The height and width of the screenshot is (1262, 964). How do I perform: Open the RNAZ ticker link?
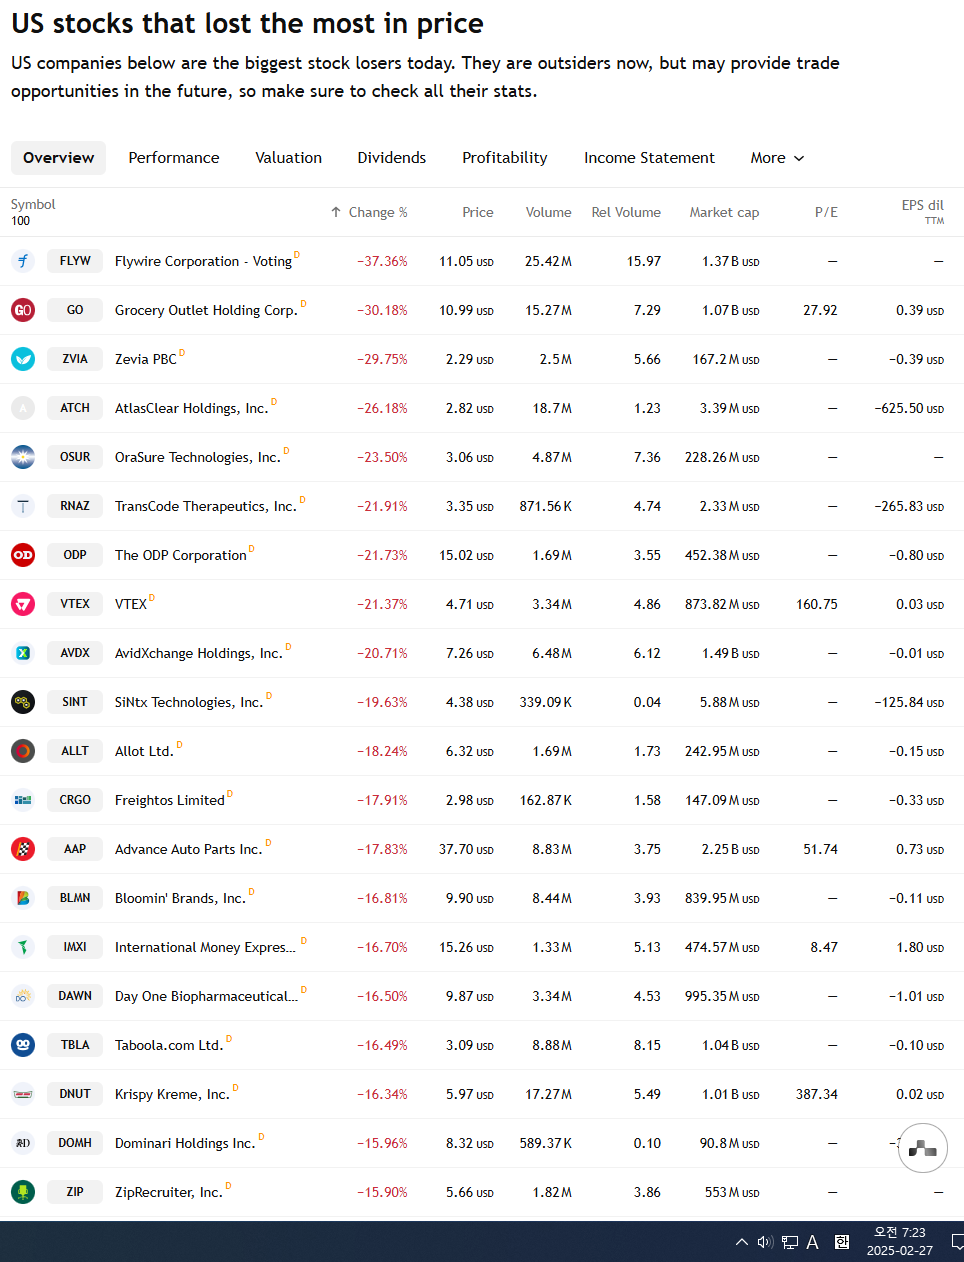click(x=75, y=506)
